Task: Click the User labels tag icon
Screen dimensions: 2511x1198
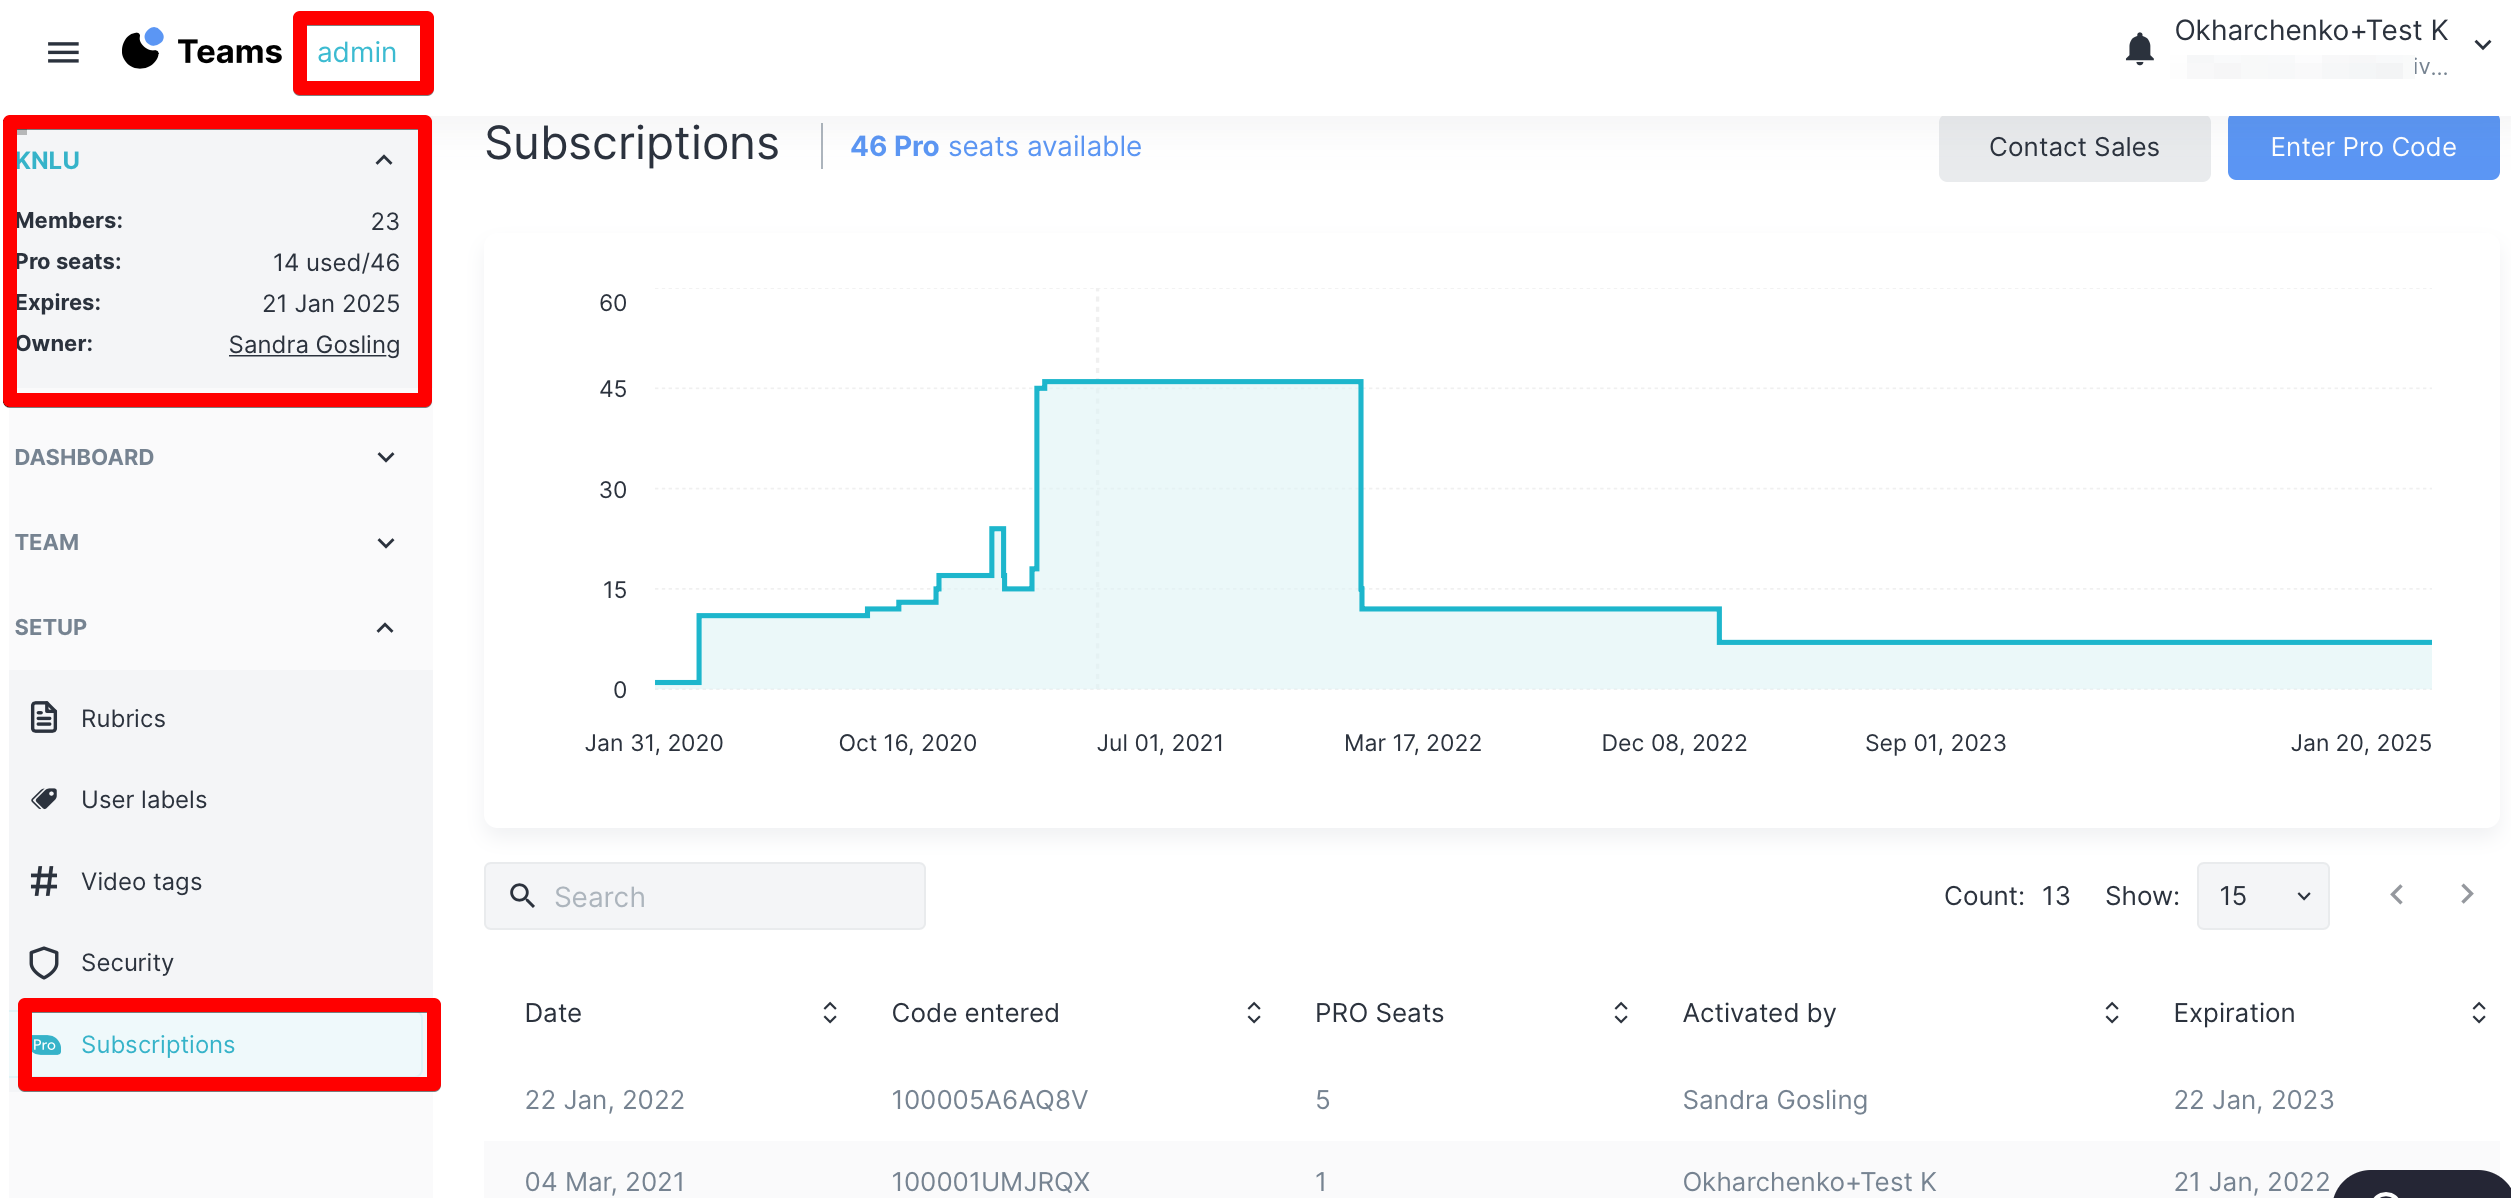Action: (44, 799)
